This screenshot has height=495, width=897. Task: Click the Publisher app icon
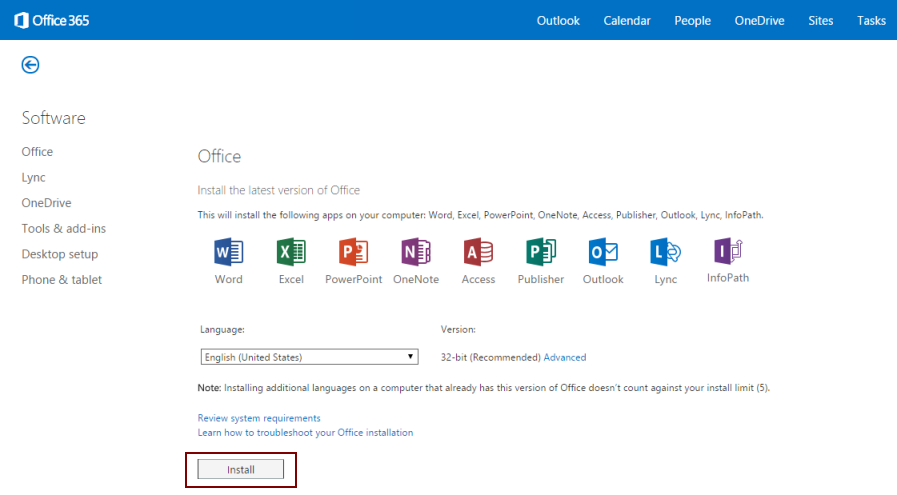tap(541, 252)
